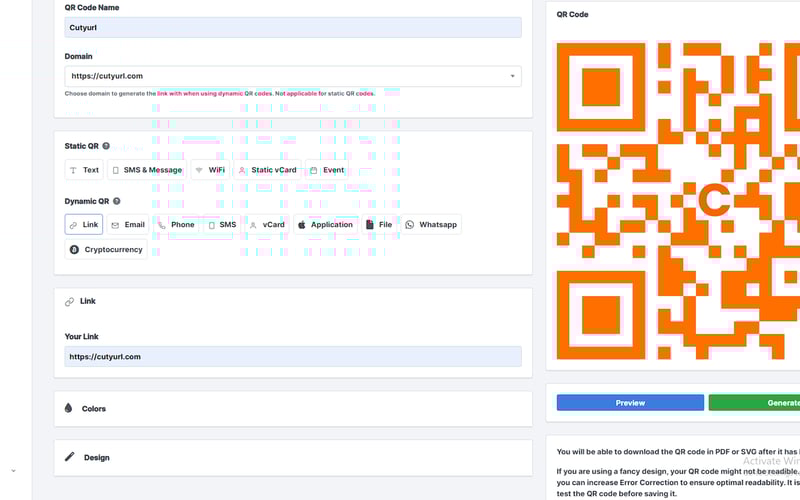The height and width of the screenshot is (500, 800).
Task: Select the vCard dynamic QR type
Action: click(267, 224)
